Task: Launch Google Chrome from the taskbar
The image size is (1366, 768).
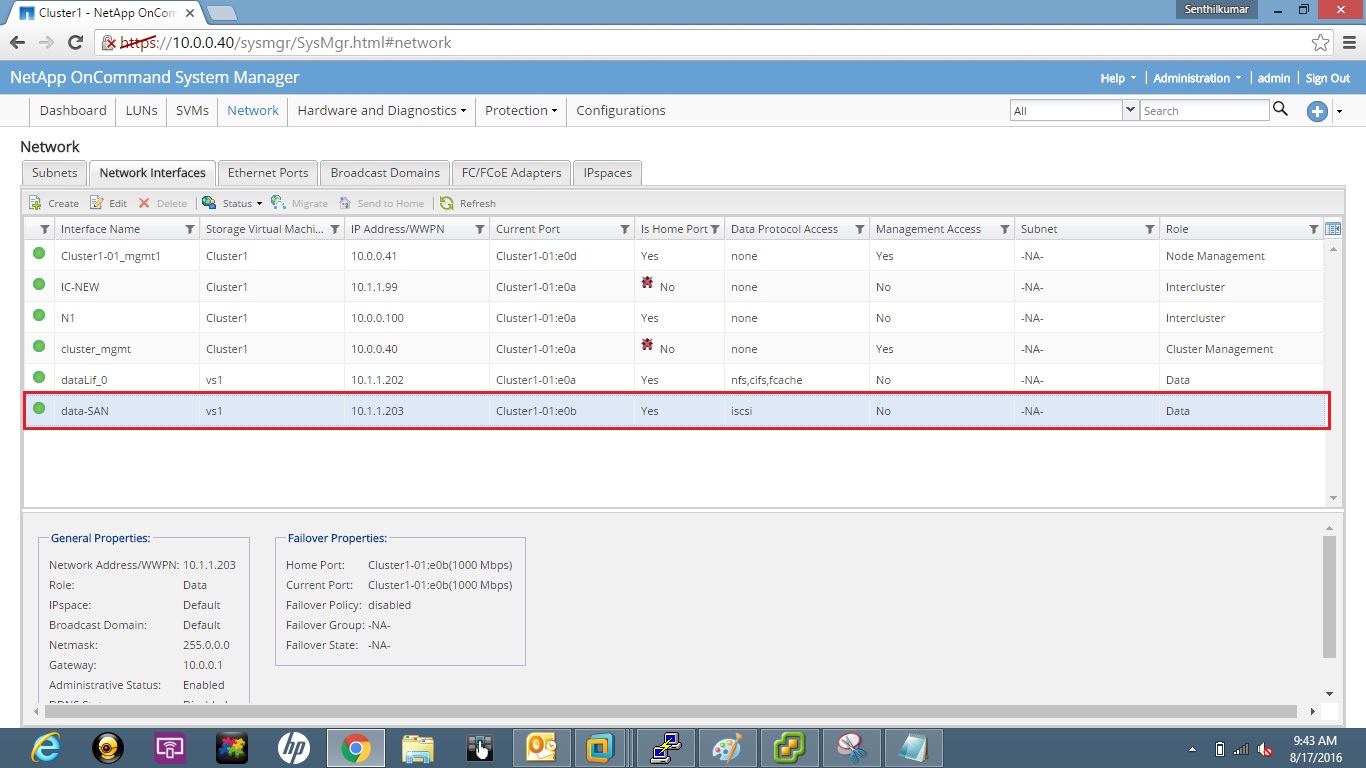Action: pos(355,747)
